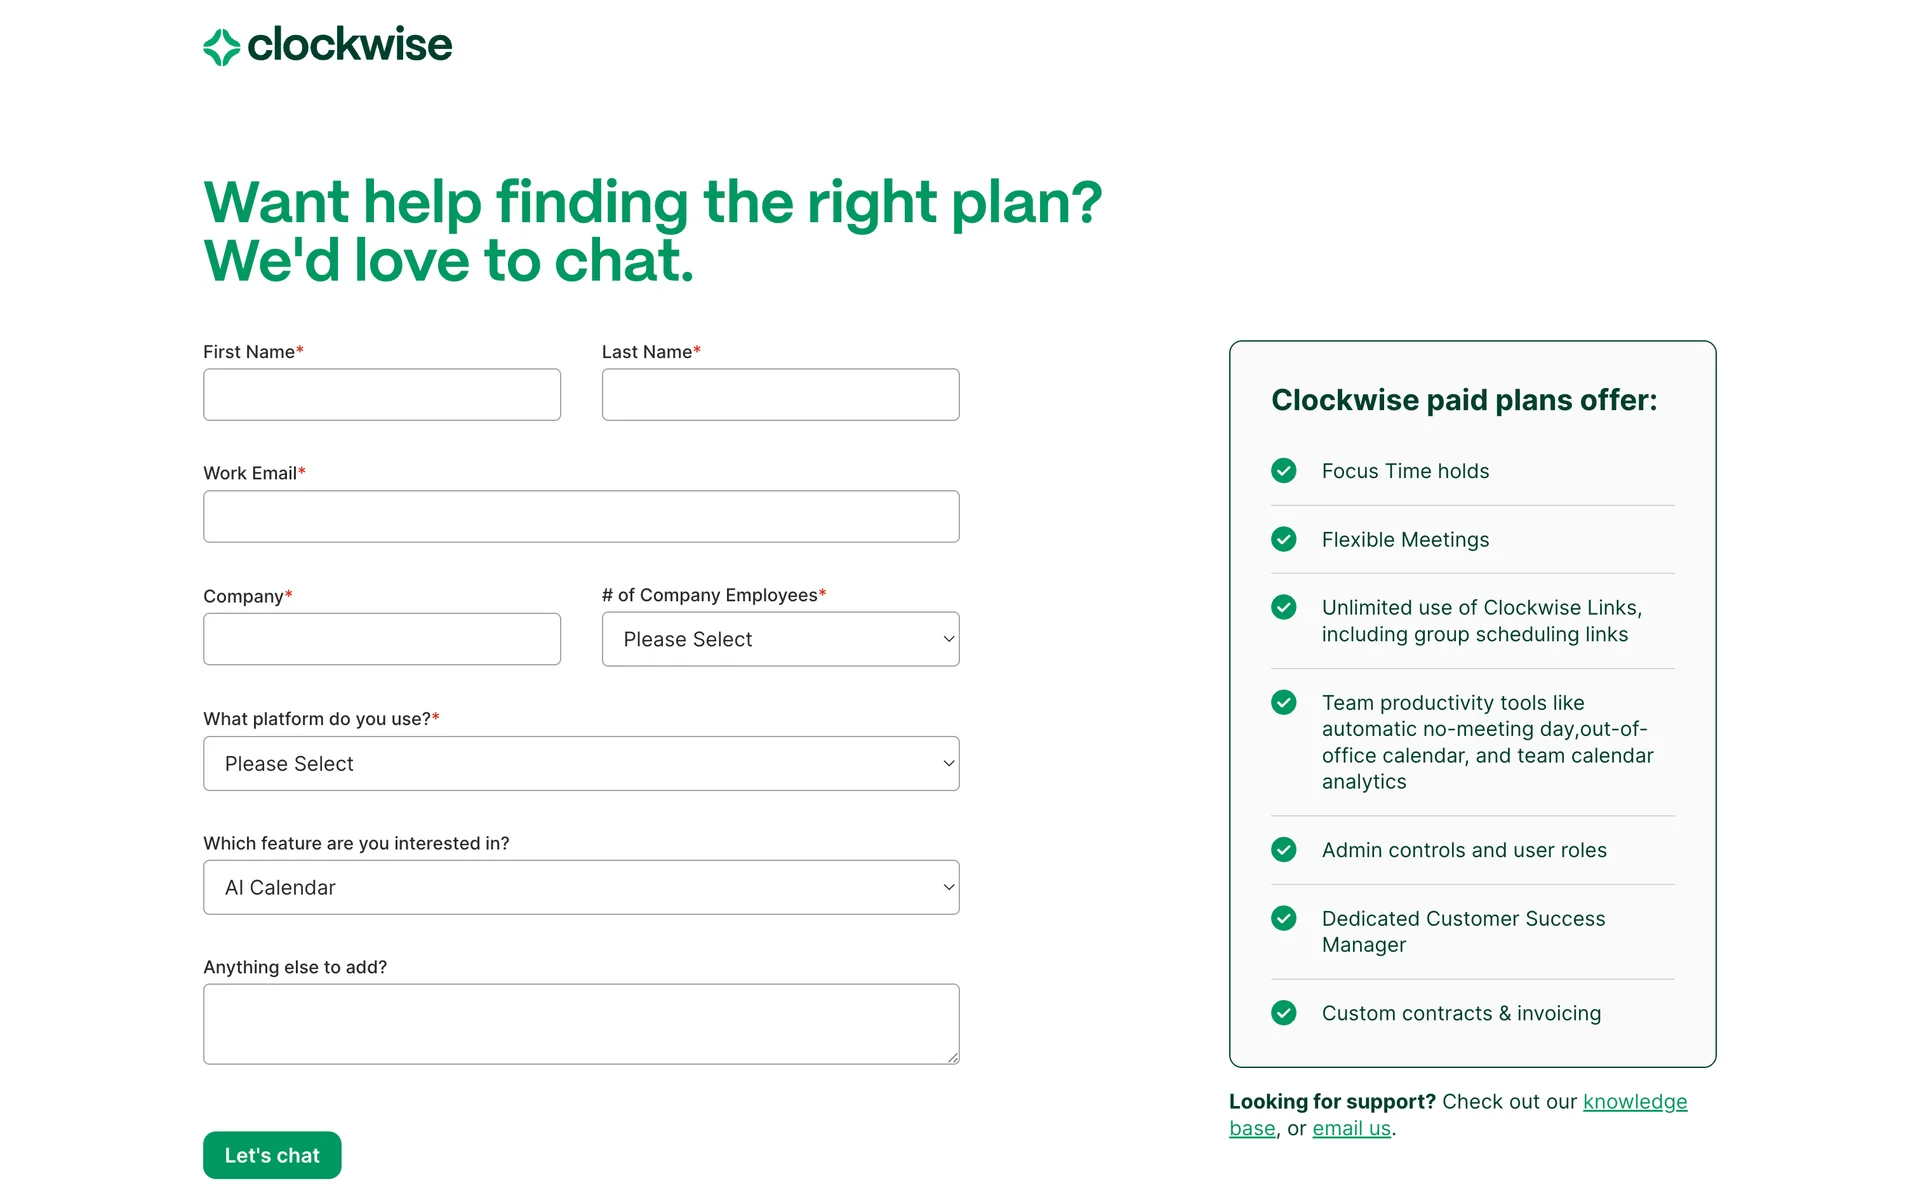Image resolution: width=1920 pixels, height=1200 pixels.
Task: Focus the First Name input field
Action: pos(382,395)
